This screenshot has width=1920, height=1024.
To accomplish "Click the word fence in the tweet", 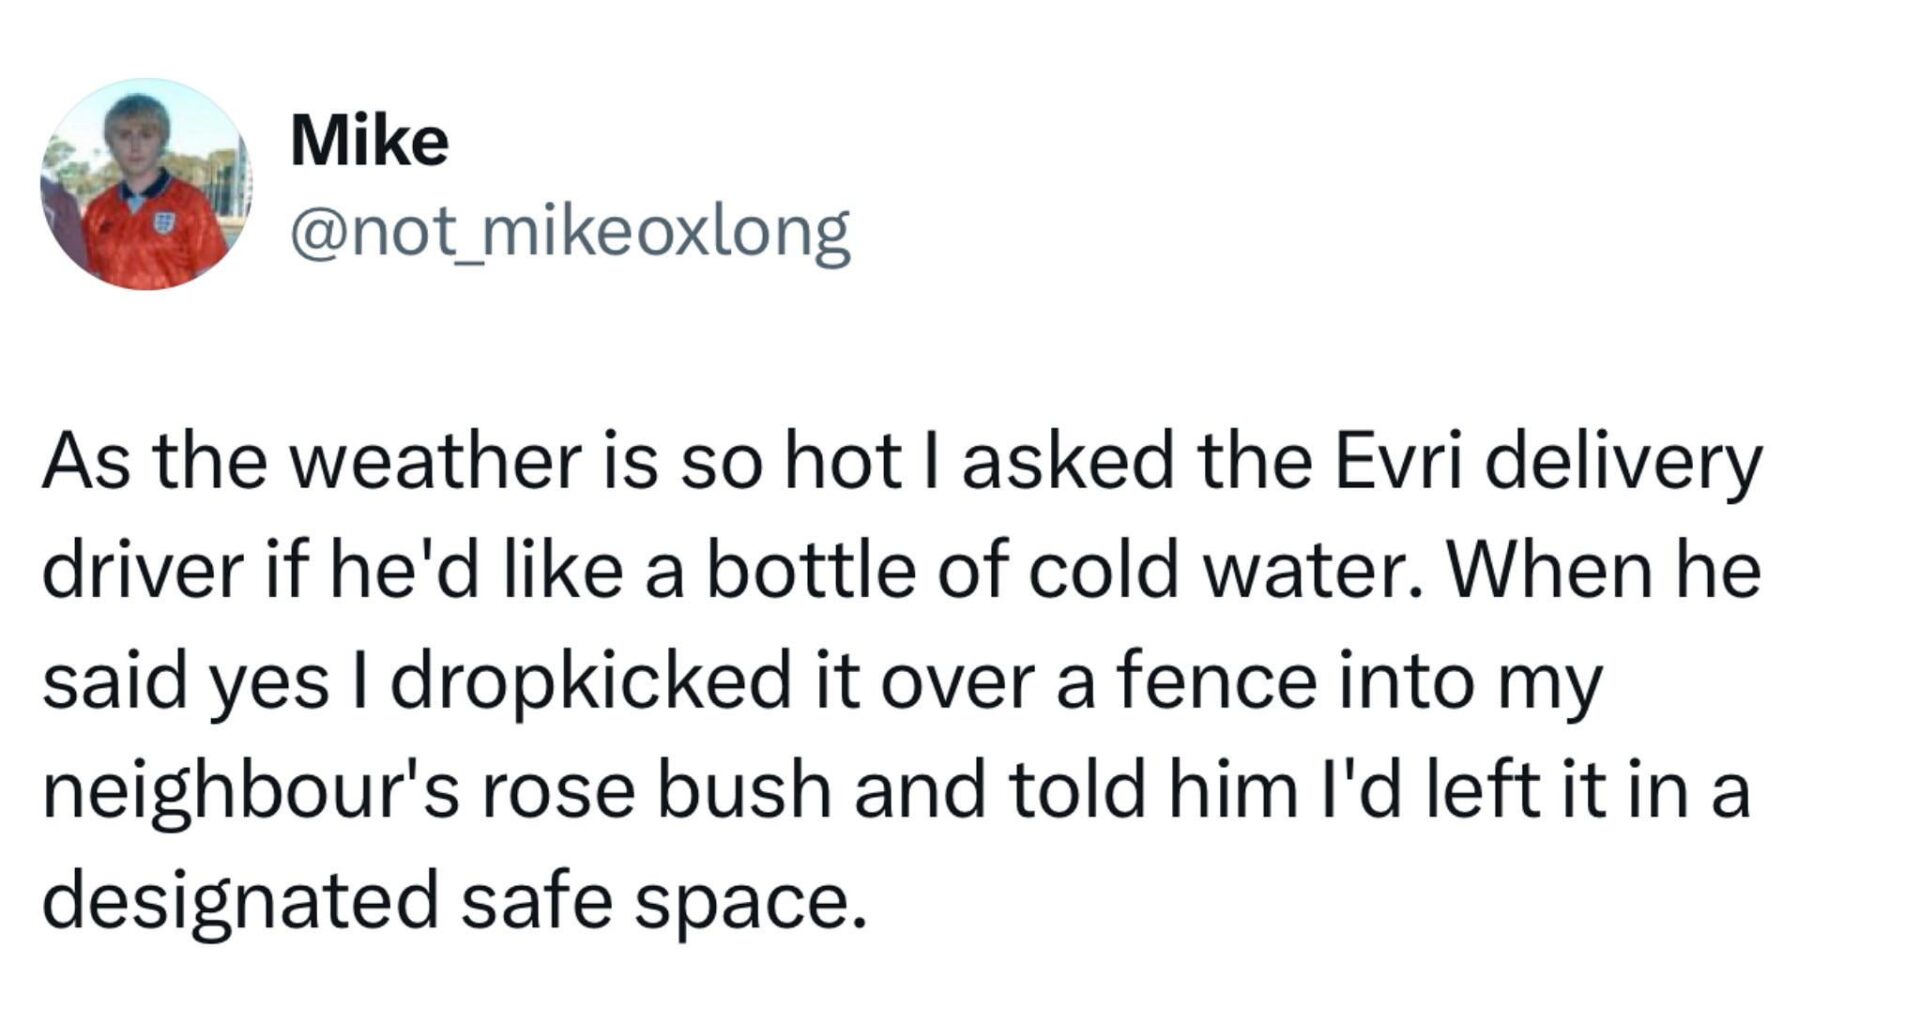I will (x=1215, y=682).
